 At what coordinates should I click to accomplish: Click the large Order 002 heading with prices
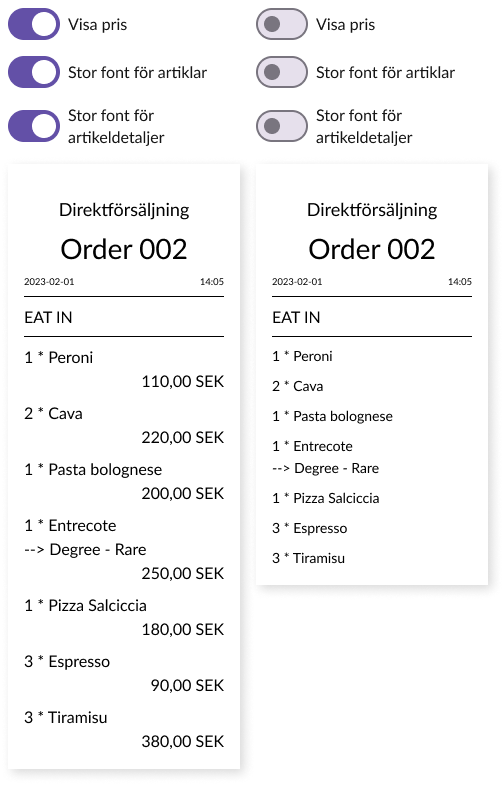pyautogui.click(x=124, y=249)
